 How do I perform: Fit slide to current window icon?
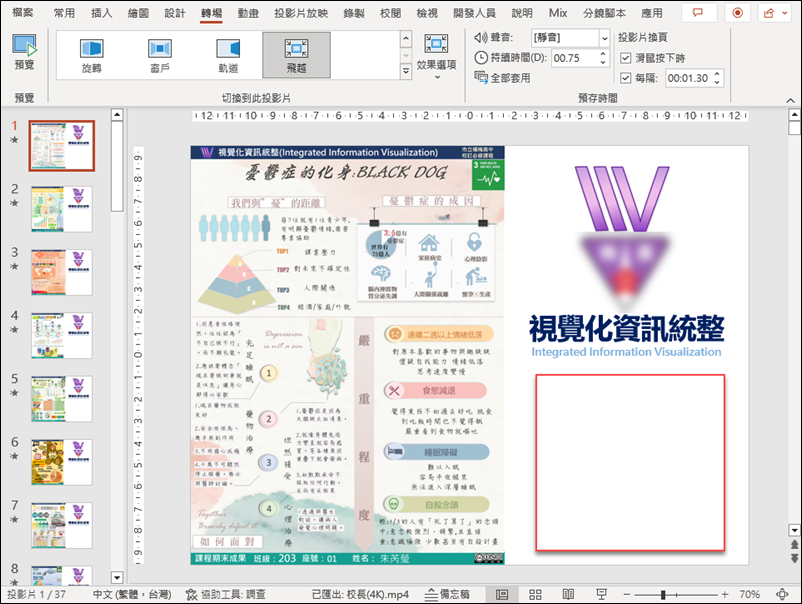click(x=782, y=594)
